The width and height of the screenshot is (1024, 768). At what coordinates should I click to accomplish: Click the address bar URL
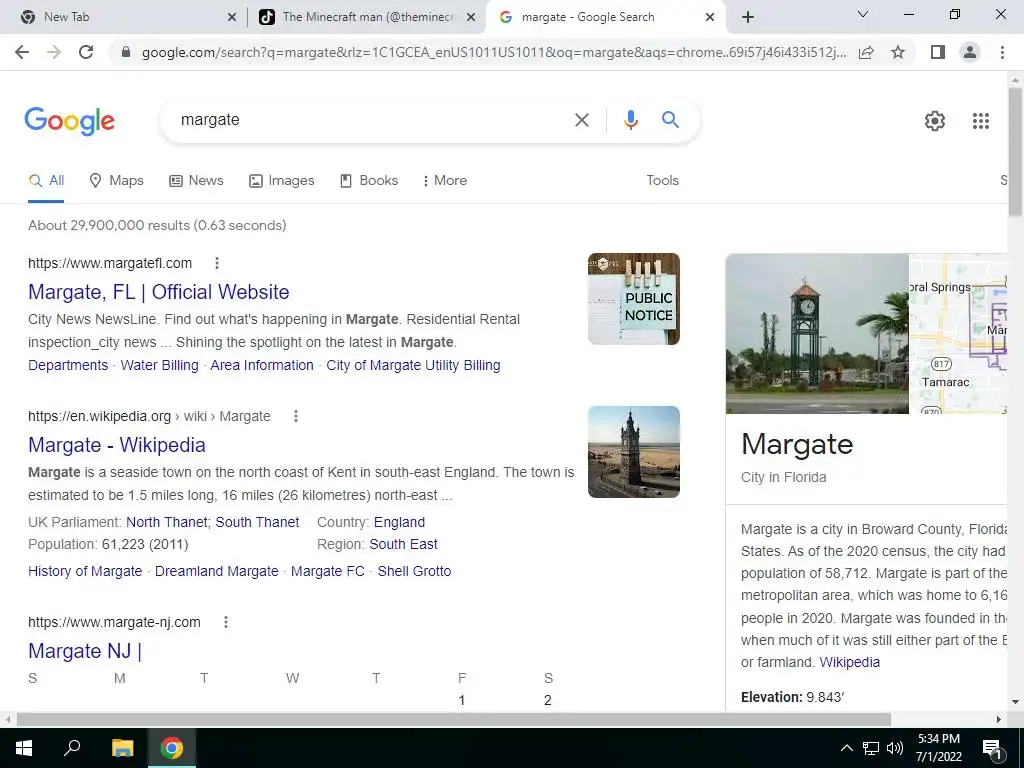tap(493, 53)
